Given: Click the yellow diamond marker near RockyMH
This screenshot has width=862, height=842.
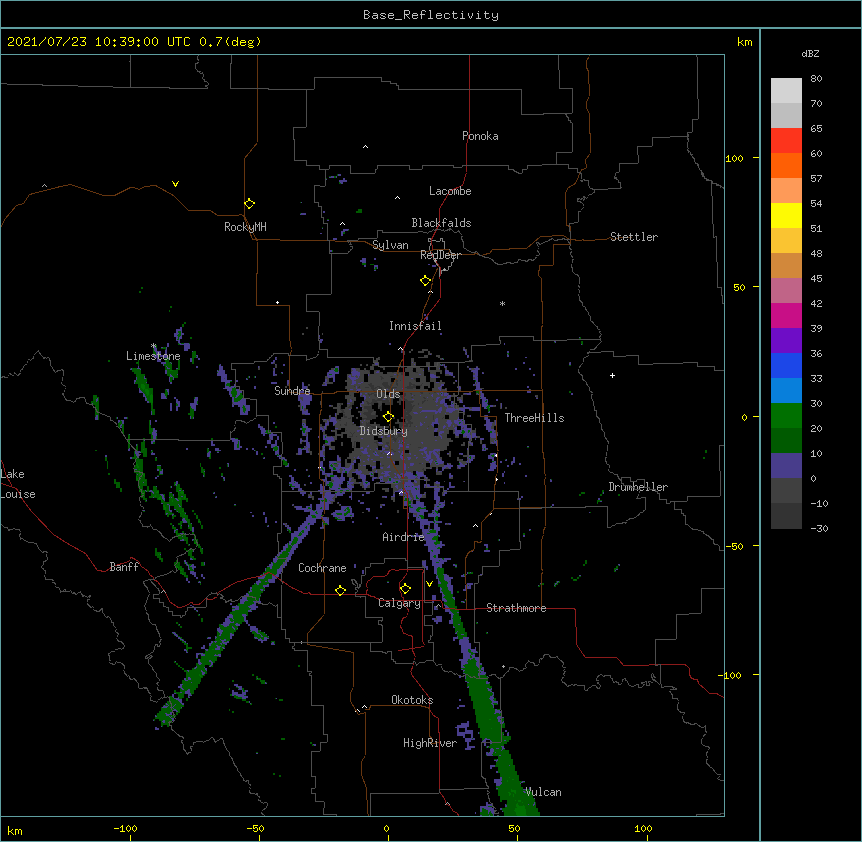Looking at the screenshot, I should pyautogui.click(x=249, y=204).
